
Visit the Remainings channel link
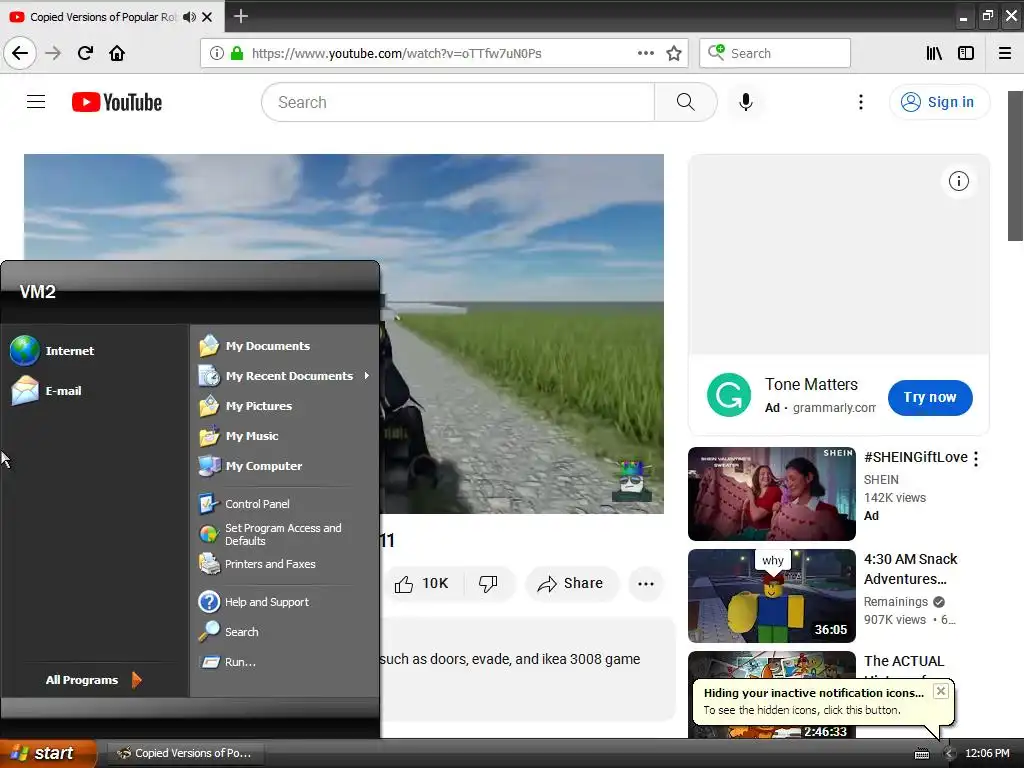click(895, 601)
